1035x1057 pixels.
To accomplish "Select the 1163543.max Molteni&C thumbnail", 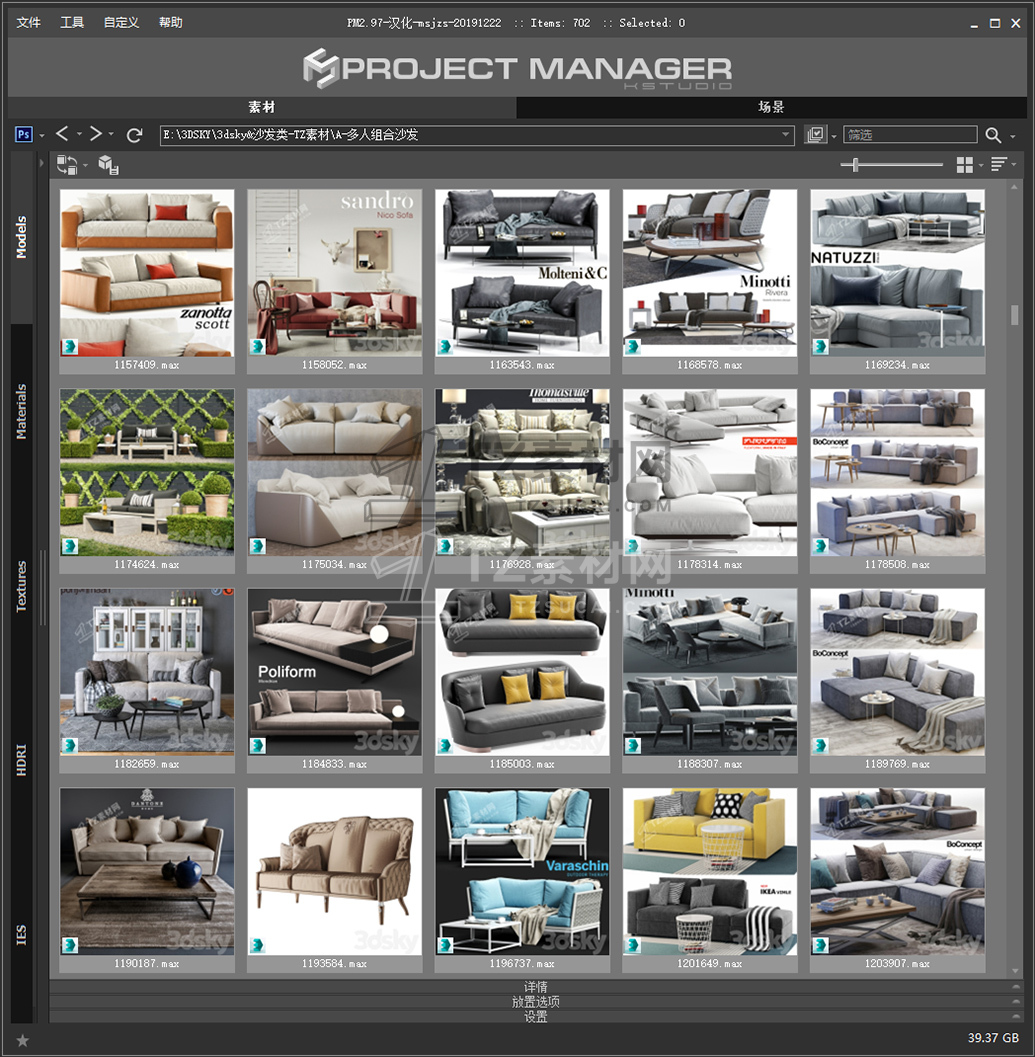I will pos(522,273).
